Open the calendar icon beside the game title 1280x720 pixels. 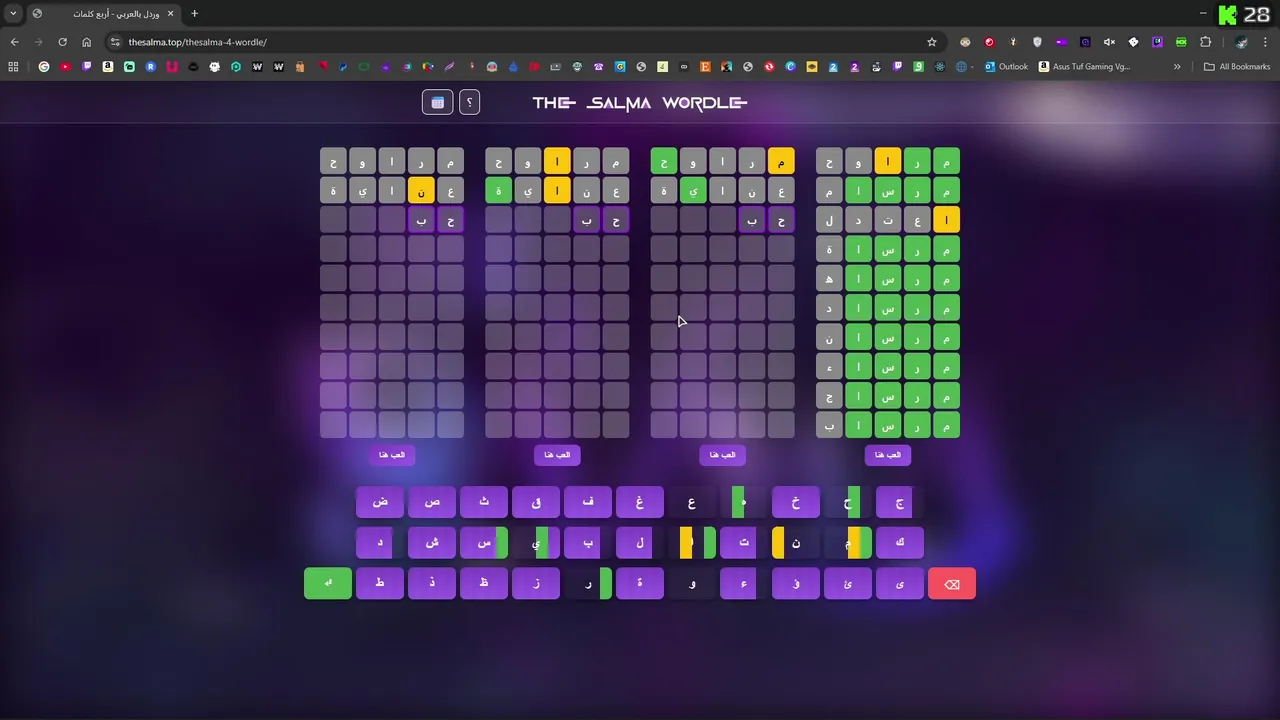pos(437,102)
